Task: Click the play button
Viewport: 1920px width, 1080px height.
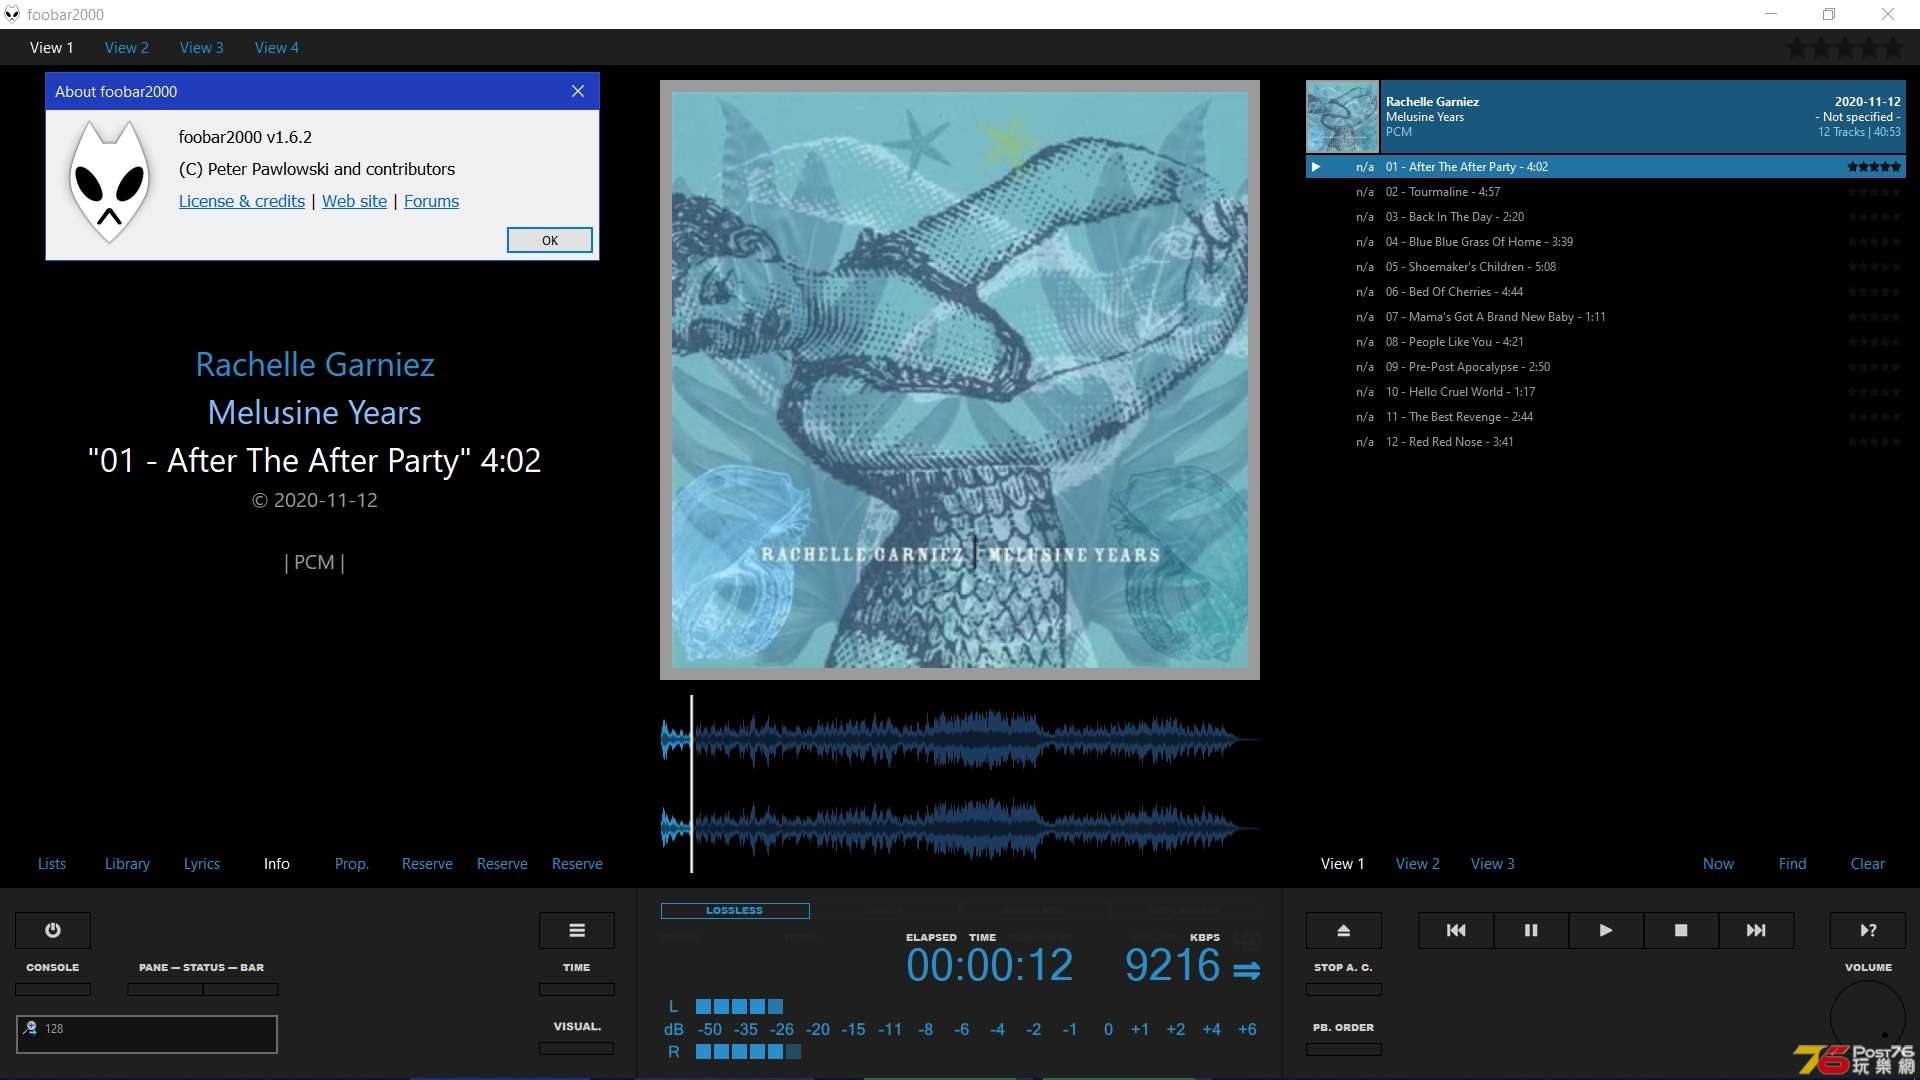Action: click(1606, 930)
